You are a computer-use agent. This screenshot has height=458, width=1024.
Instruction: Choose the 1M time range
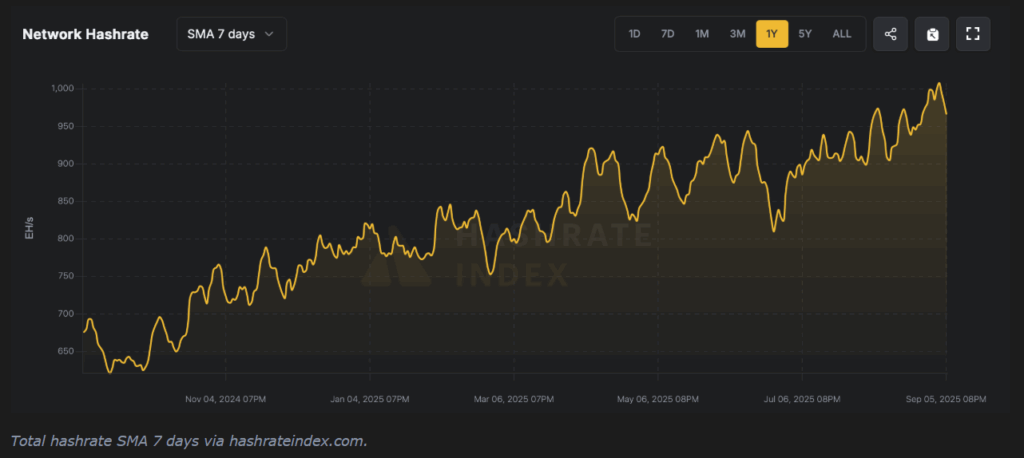pos(702,34)
